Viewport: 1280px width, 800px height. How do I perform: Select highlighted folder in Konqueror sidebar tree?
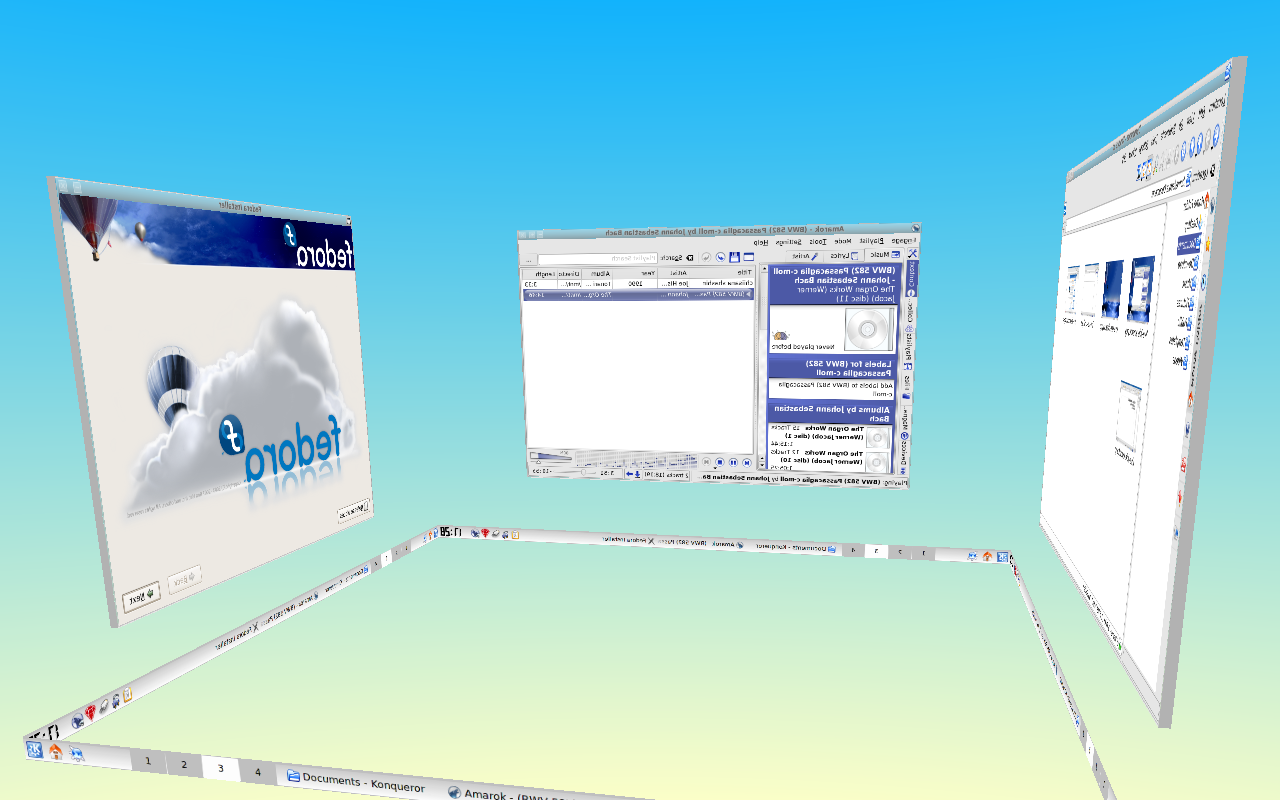coord(1188,244)
